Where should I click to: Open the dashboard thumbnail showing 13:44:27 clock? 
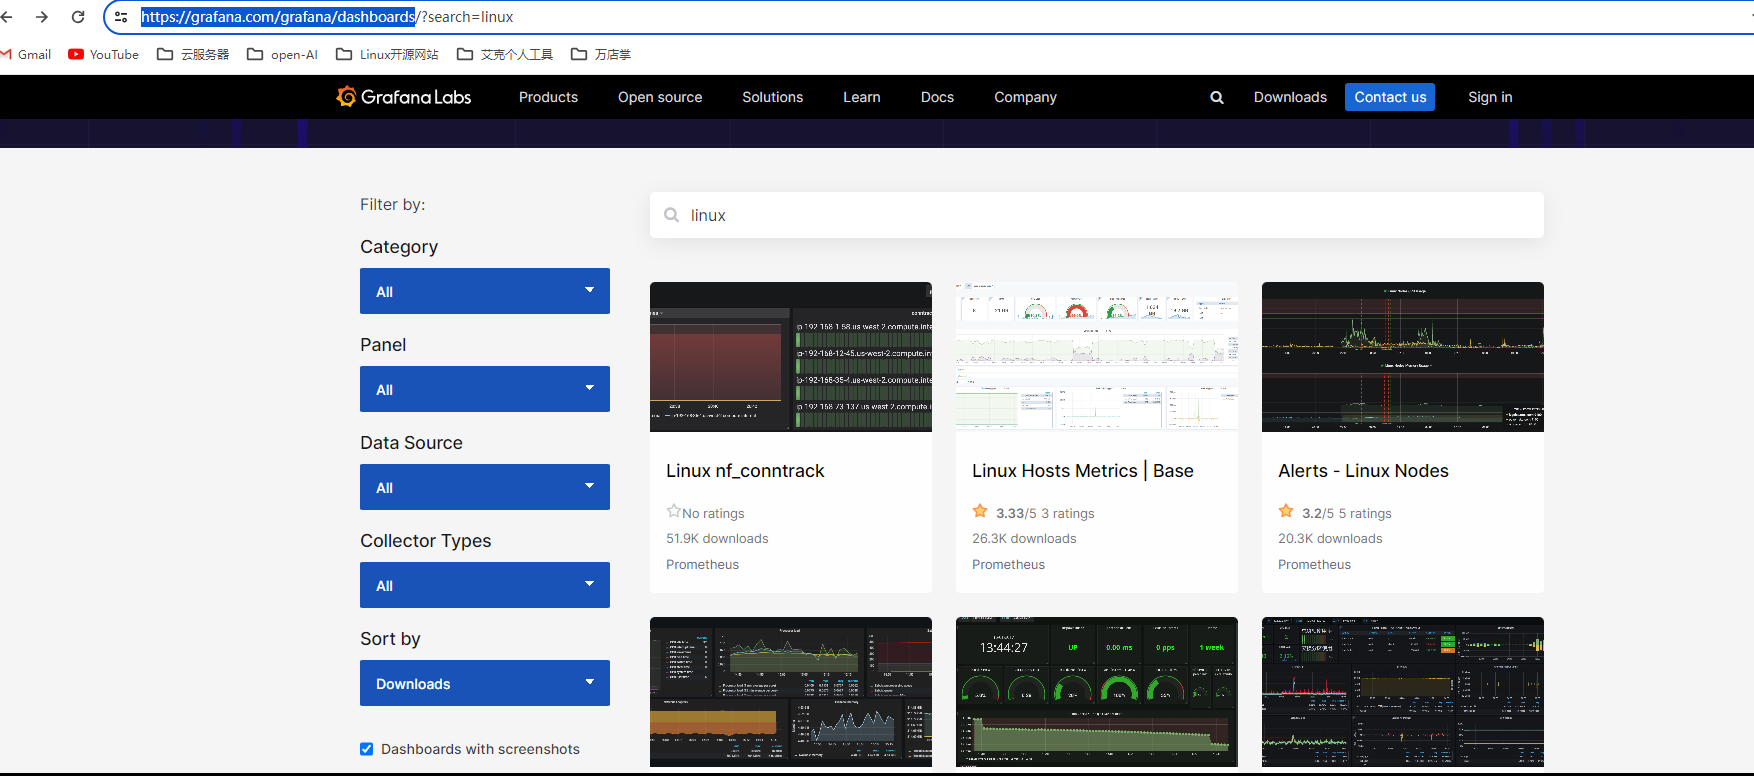[1097, 692]
